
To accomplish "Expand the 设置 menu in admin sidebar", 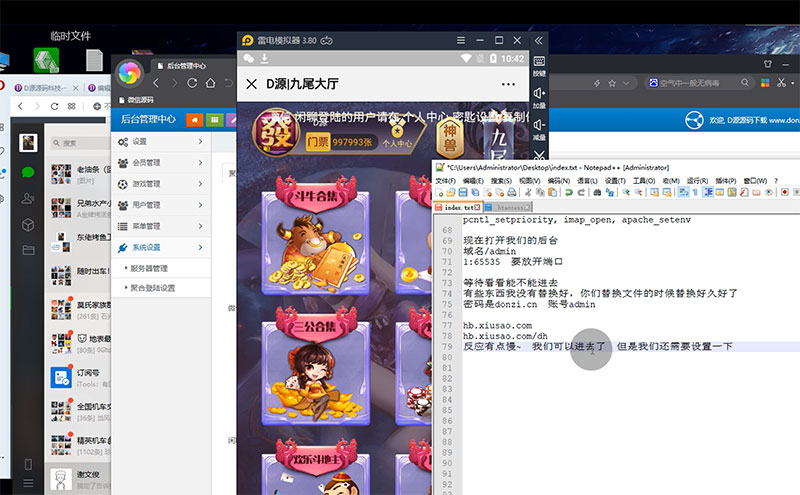I will click(x=161, y=141).
